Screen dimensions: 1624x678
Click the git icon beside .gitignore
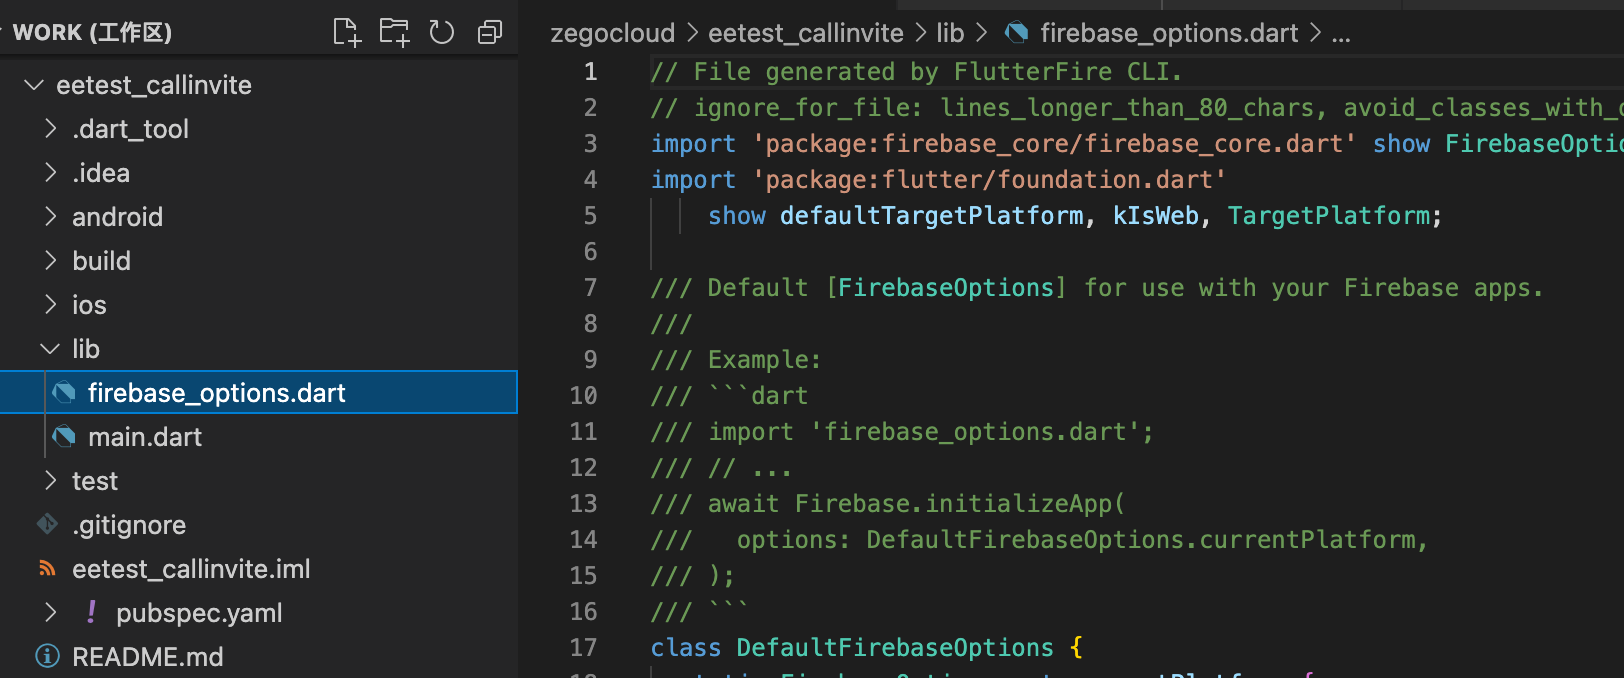(47, 524)
